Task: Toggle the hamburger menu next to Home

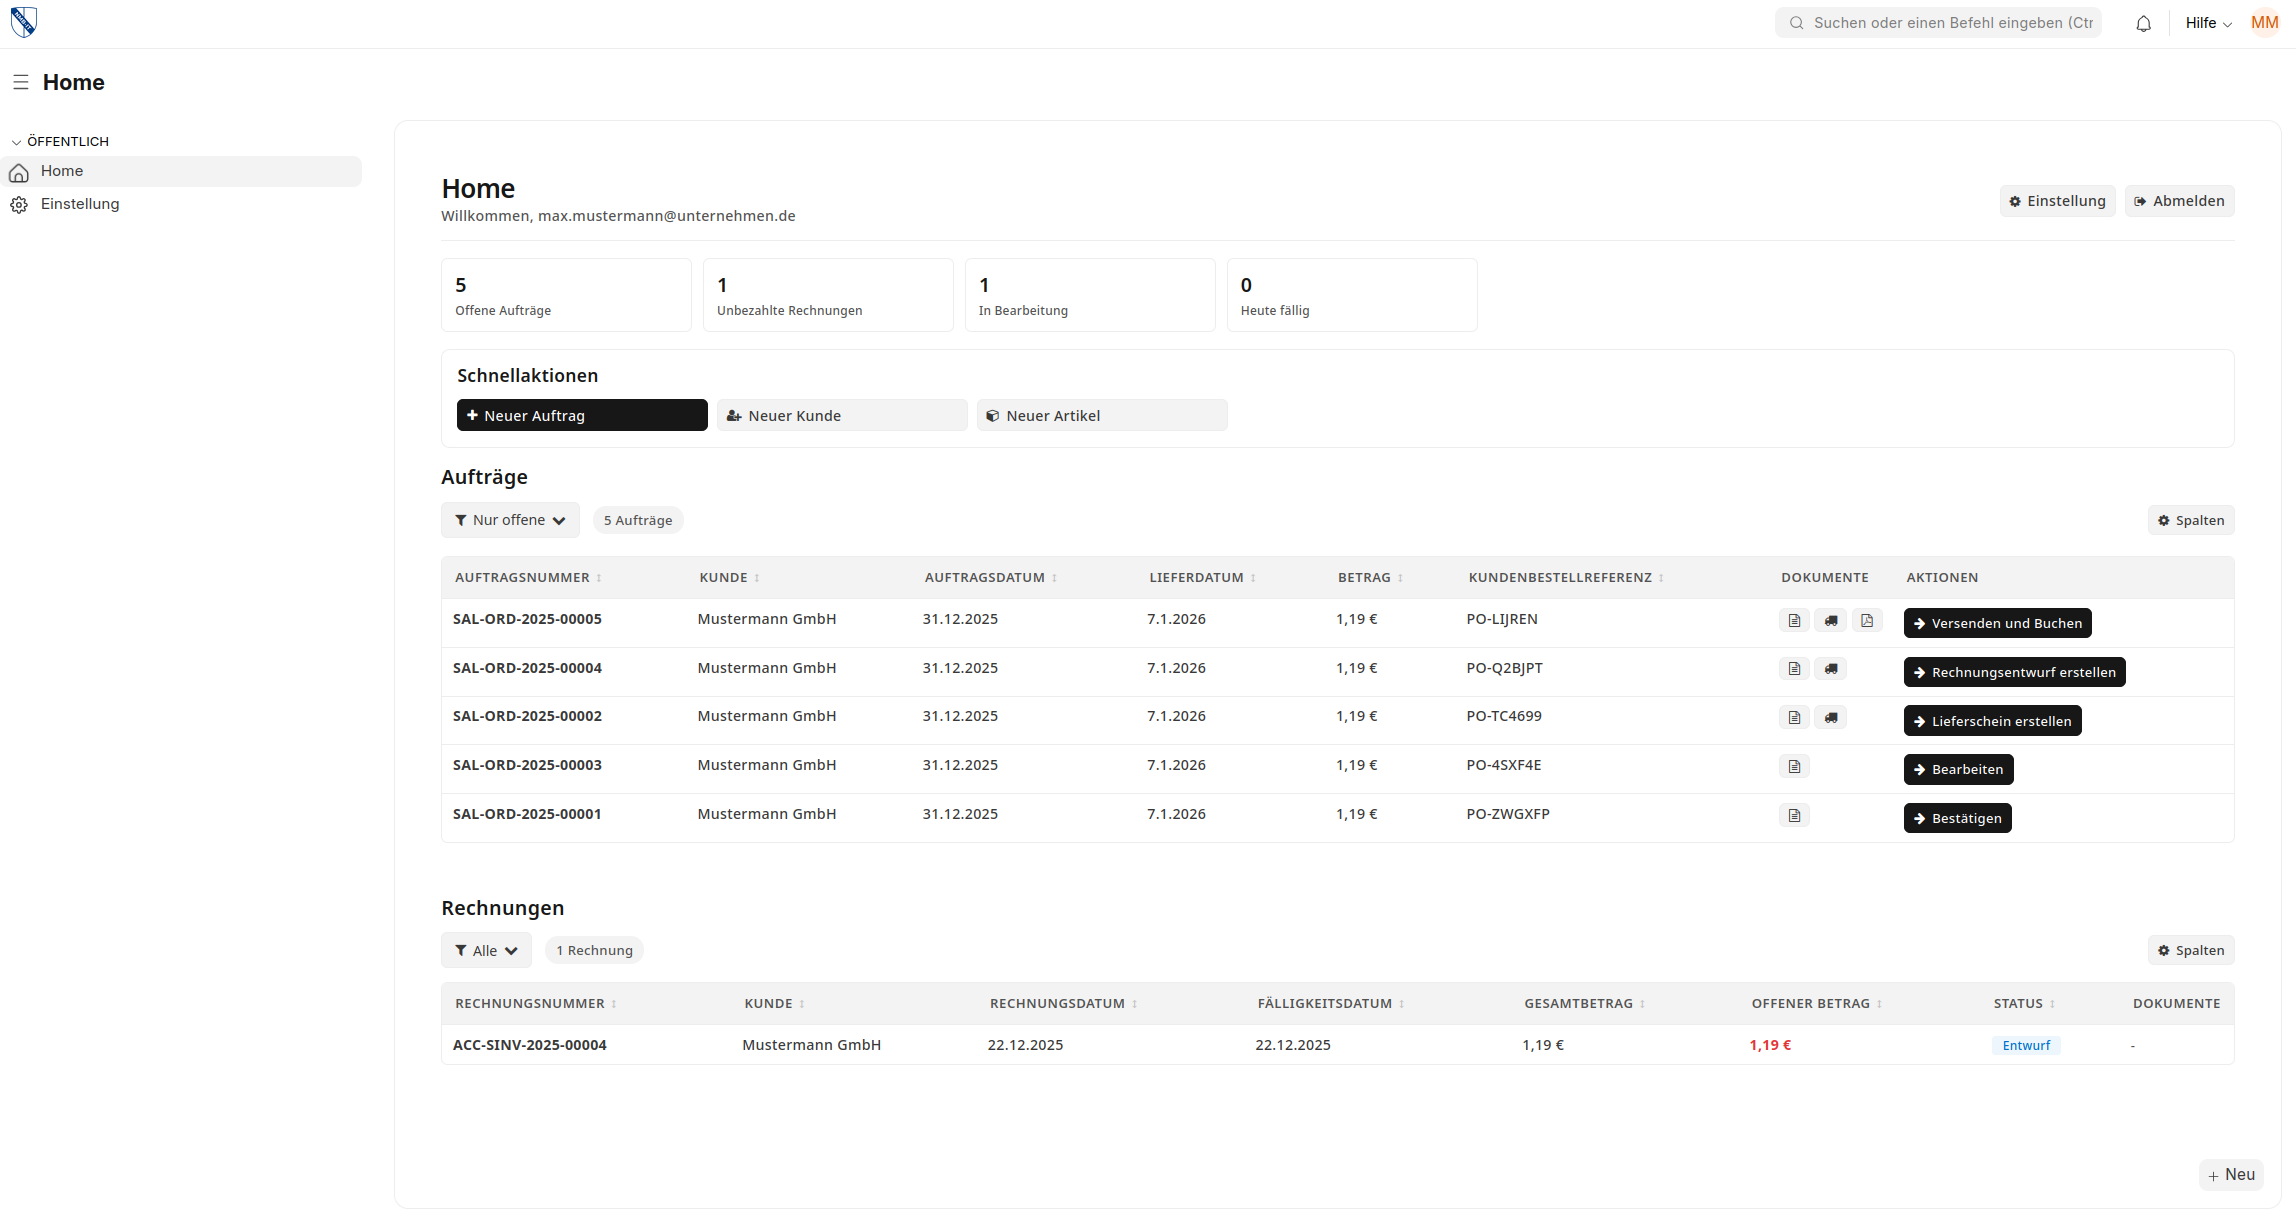Action: click(x=21, y=82)
